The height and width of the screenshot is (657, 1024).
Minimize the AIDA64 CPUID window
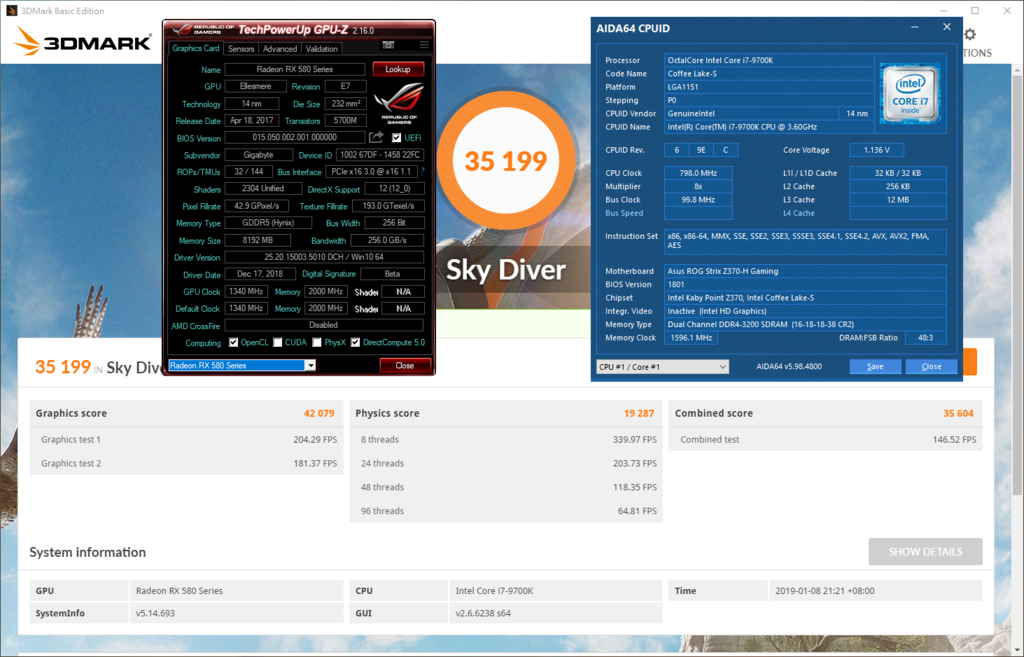[915, 27]
